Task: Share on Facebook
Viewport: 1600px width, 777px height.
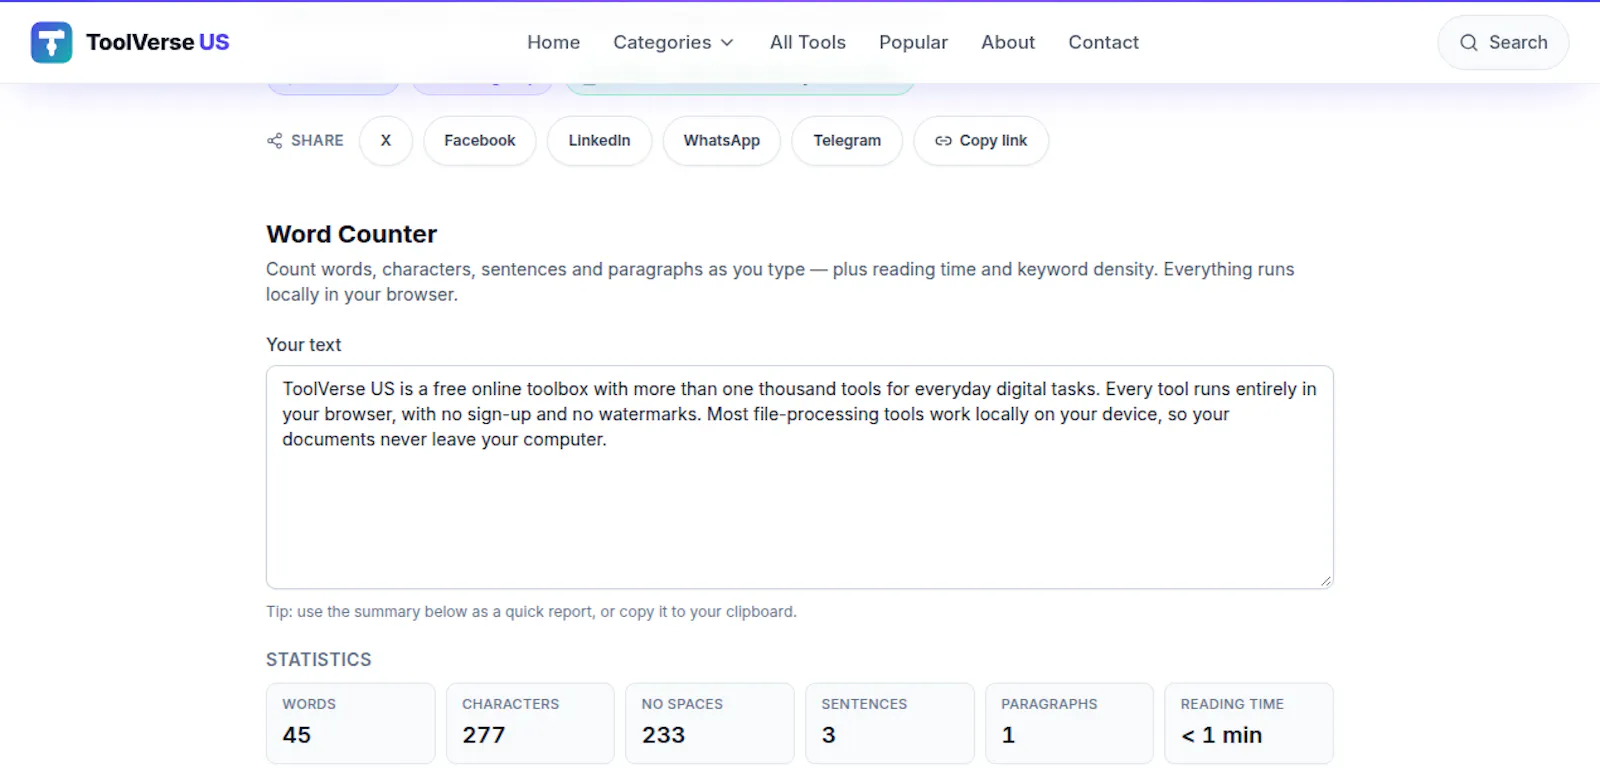Action: (480, 141)
